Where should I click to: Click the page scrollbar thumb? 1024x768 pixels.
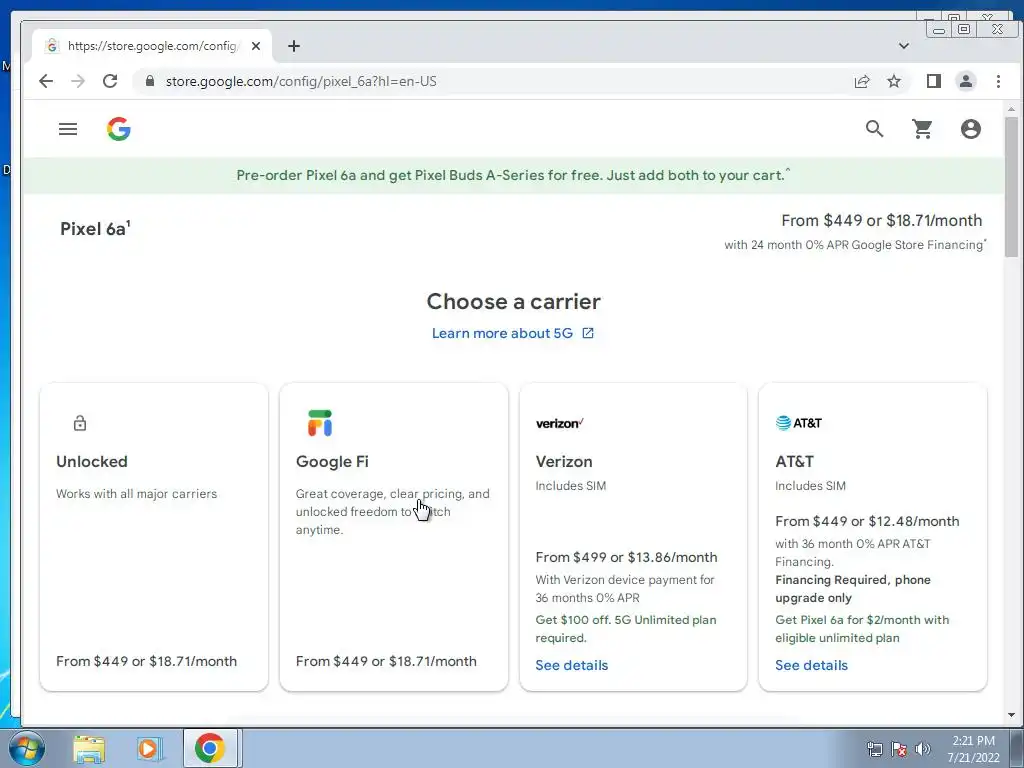coord(1011,187)
